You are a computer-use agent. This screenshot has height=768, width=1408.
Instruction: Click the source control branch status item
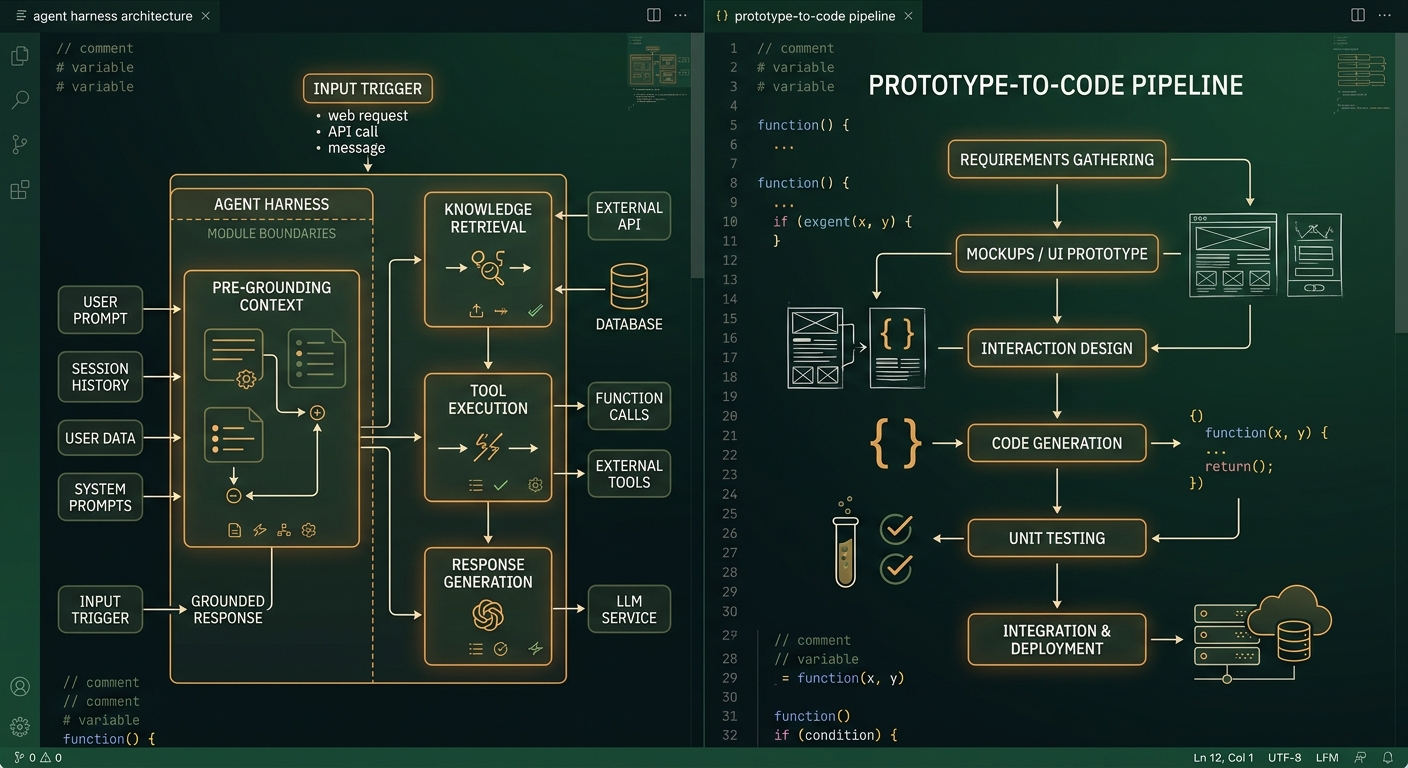[19, 758]
